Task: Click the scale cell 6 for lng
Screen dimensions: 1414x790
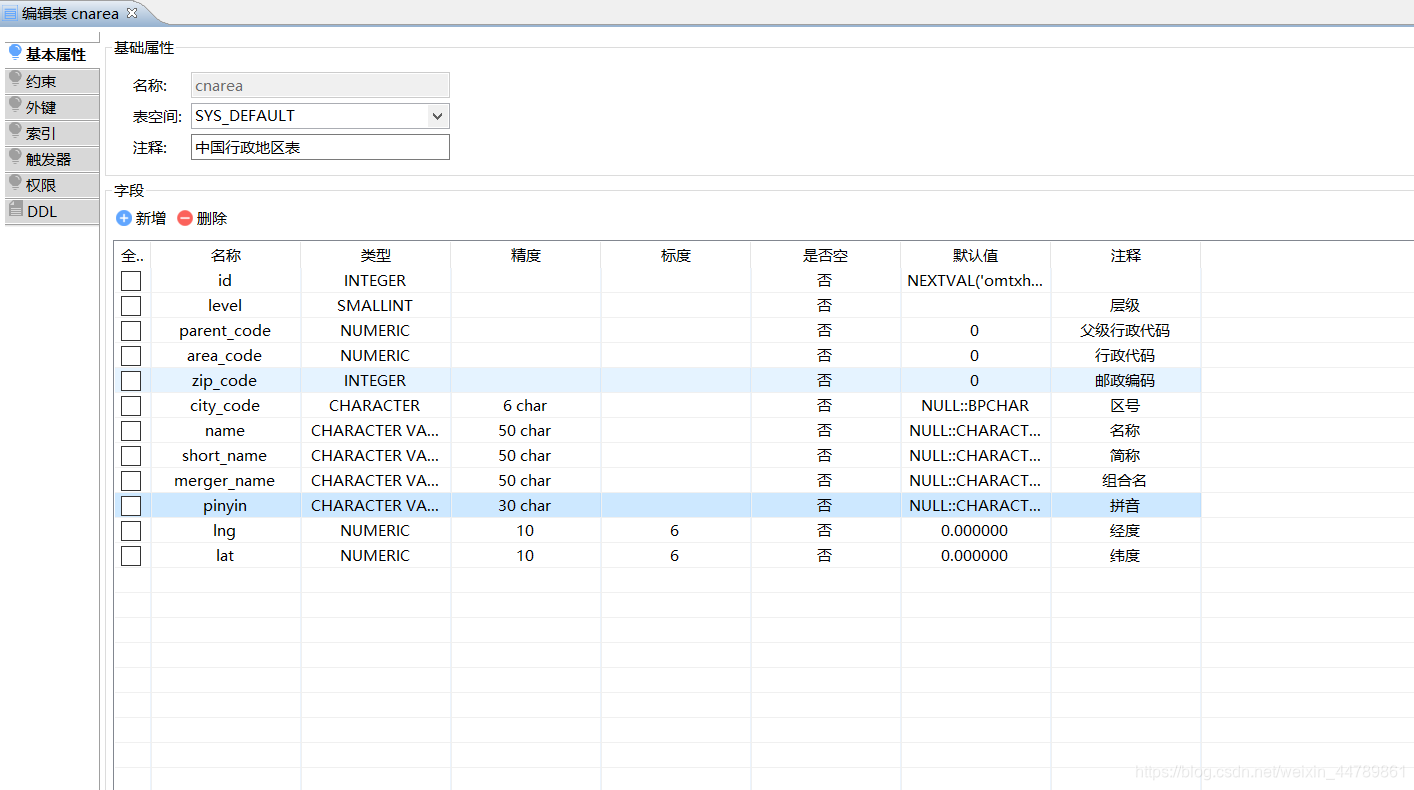Action: click(675, 531)
